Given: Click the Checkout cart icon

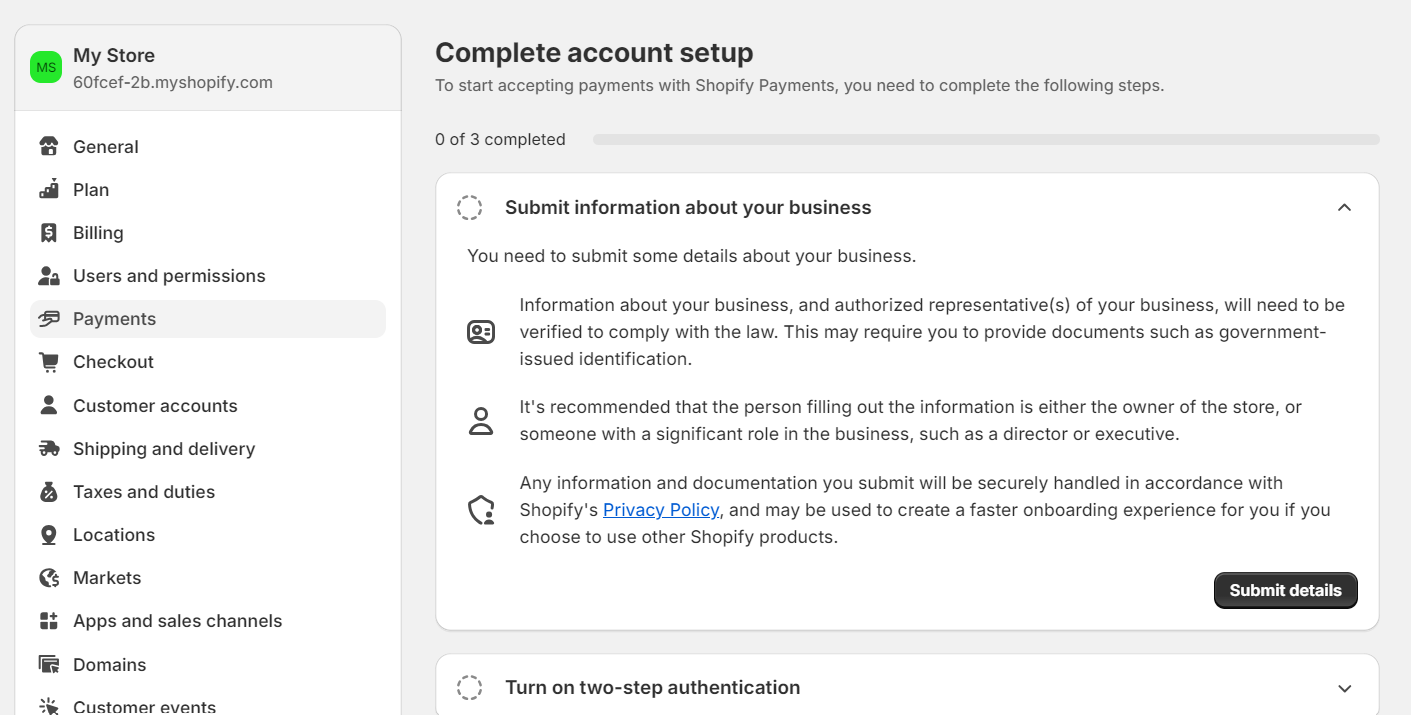Looking at the screenshot, I should point(48,362).
